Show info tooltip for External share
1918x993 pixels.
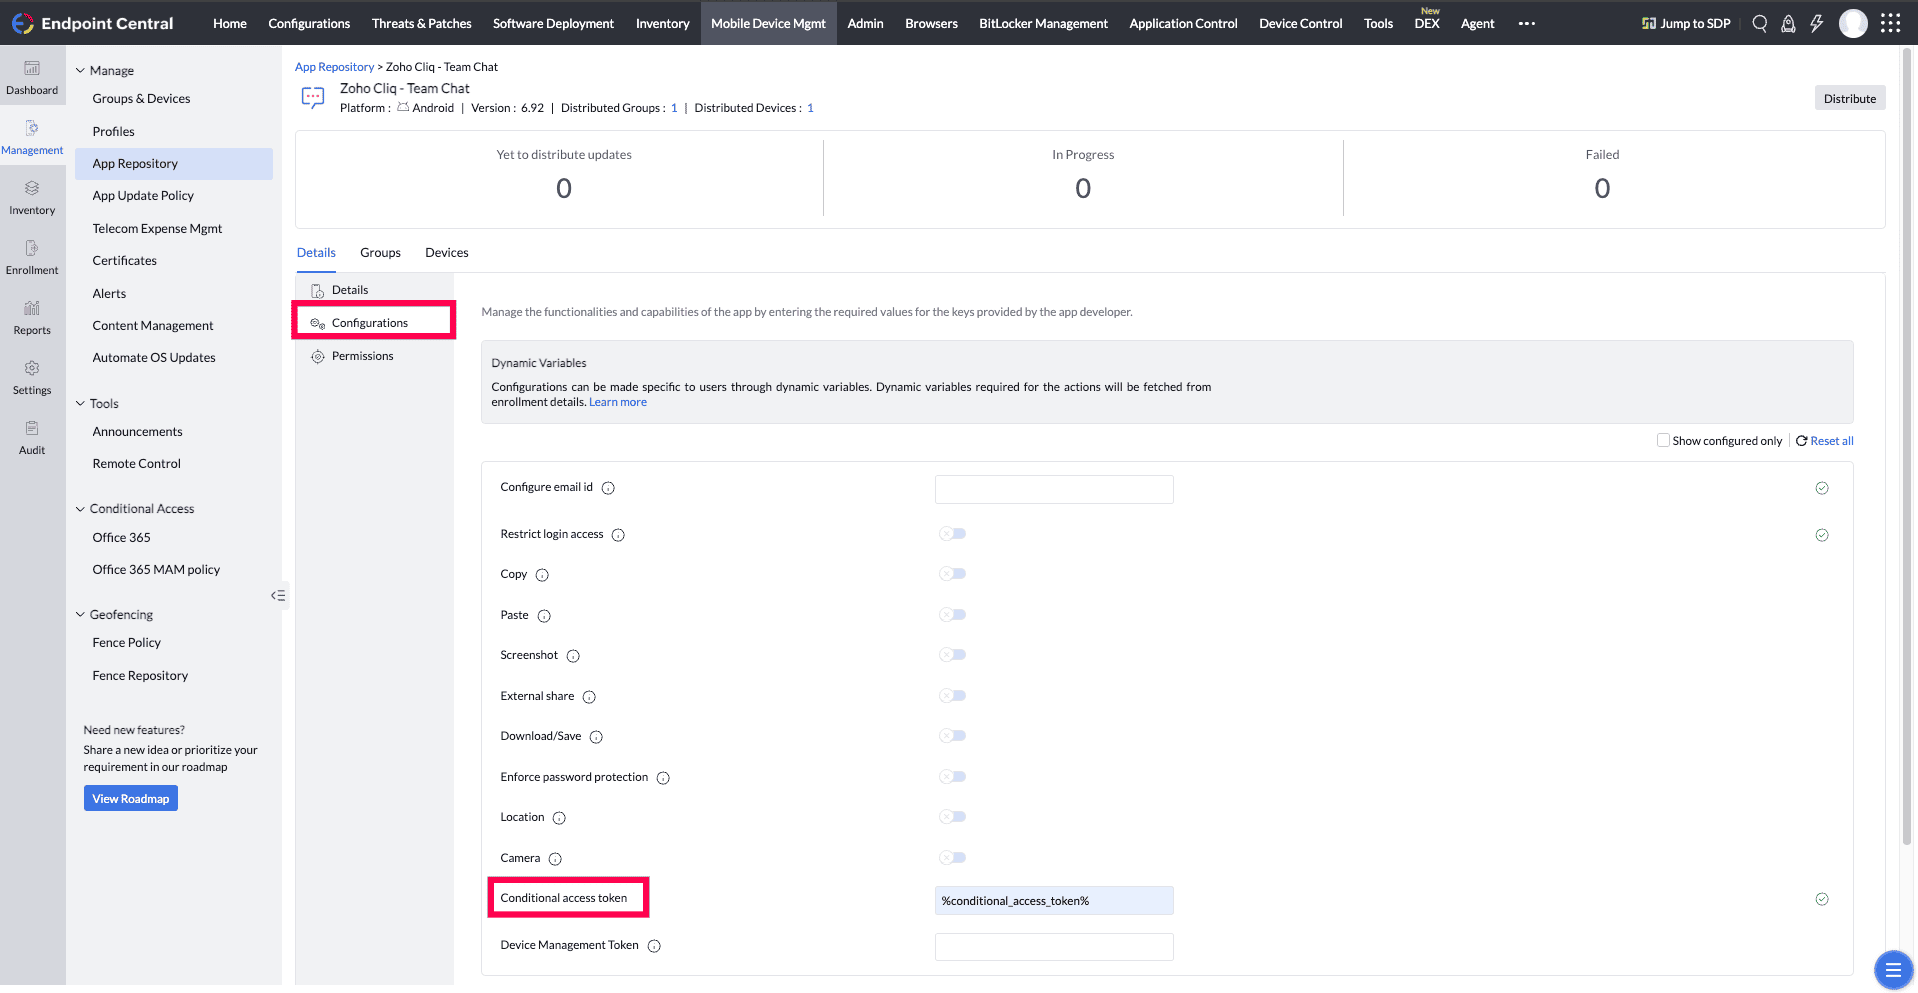[589, 697]
